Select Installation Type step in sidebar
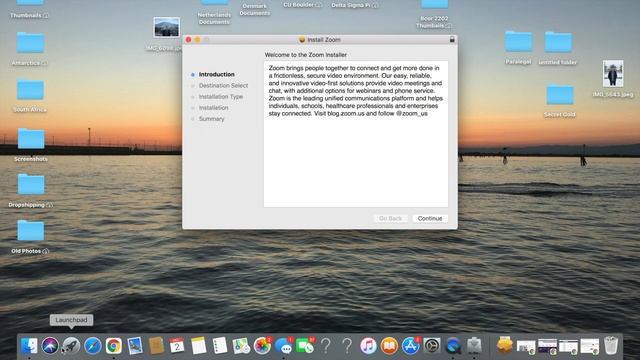640x360 pixels. [221, 96]
